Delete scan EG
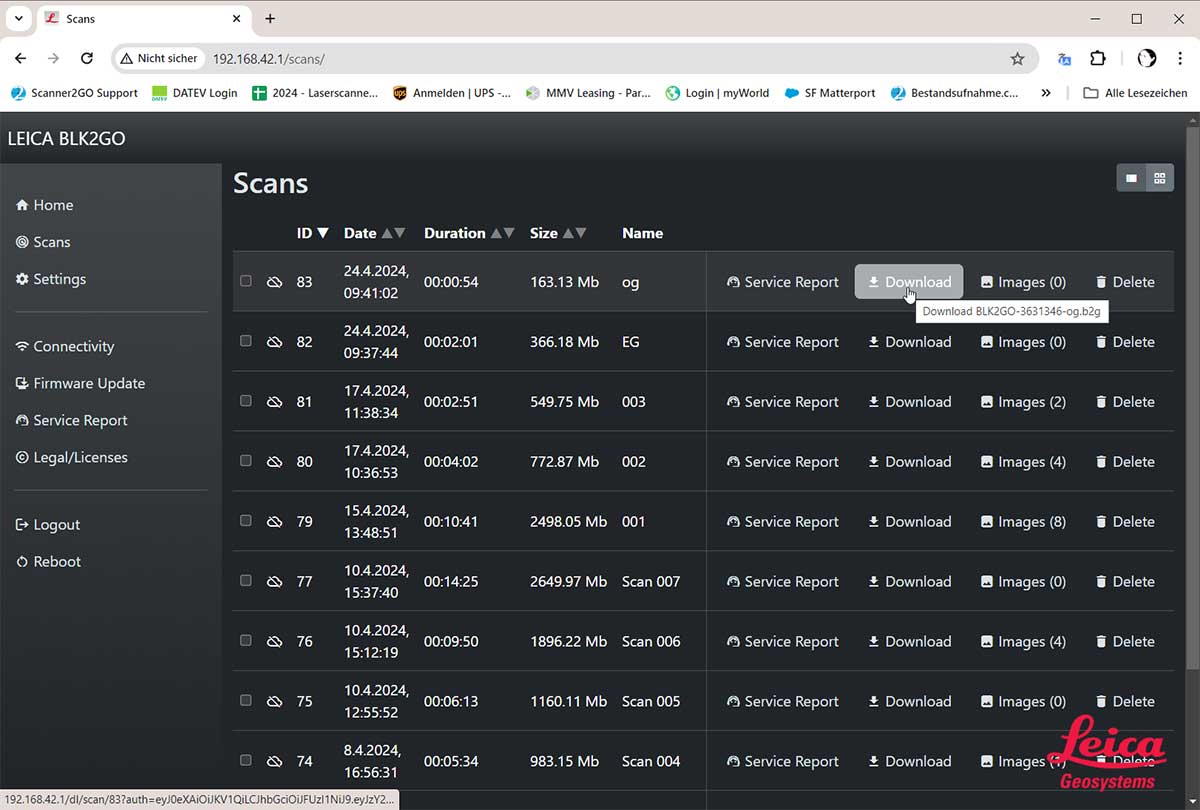This screenshot has height=810, width=1200. [1125, 342]
